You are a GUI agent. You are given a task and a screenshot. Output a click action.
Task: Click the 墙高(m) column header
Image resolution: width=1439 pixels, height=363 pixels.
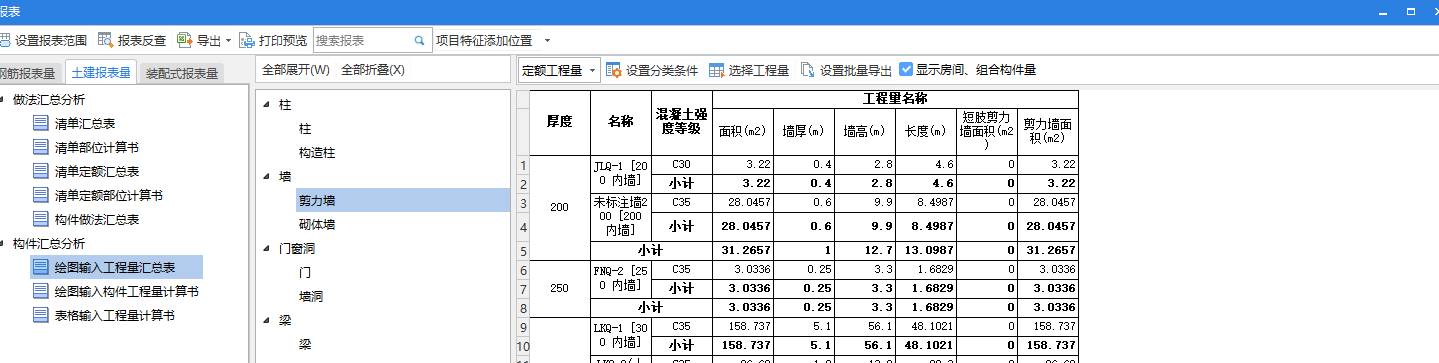(865, 131)
